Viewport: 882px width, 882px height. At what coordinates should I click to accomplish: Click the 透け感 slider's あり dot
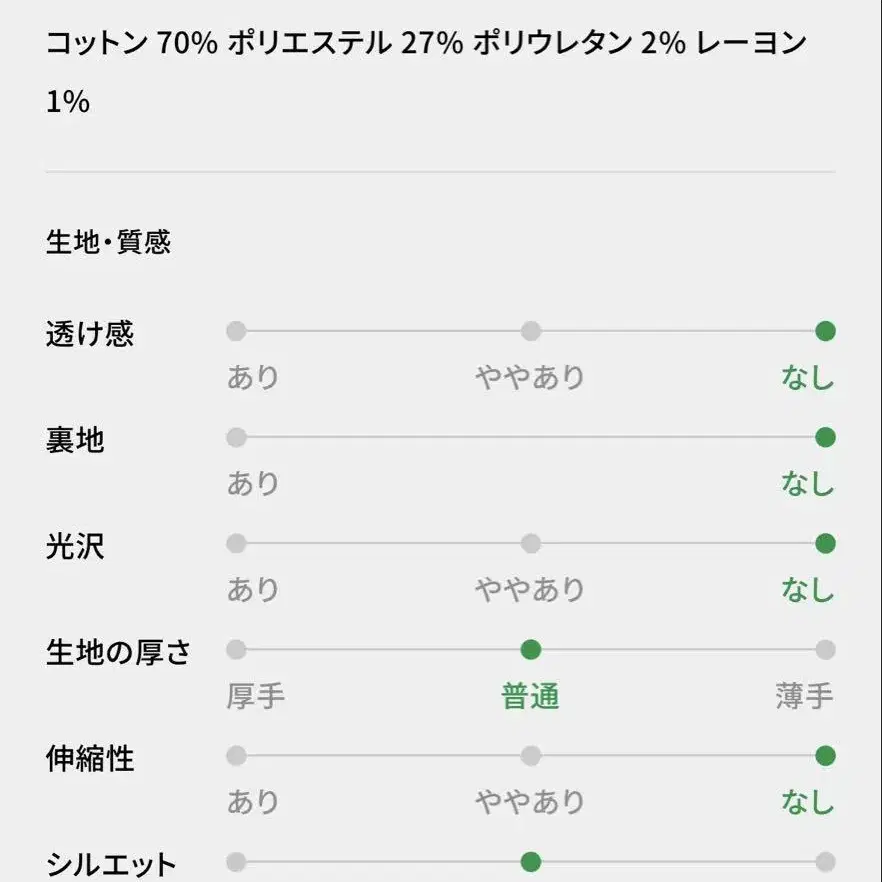236,331
